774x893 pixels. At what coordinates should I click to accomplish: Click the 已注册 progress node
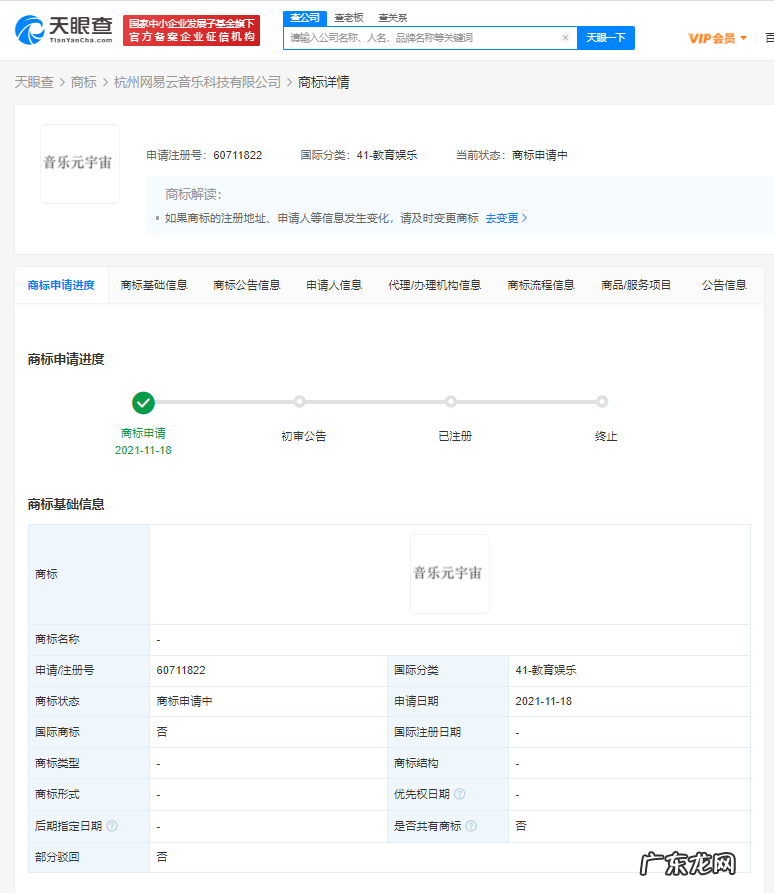(x=451, y=402)
